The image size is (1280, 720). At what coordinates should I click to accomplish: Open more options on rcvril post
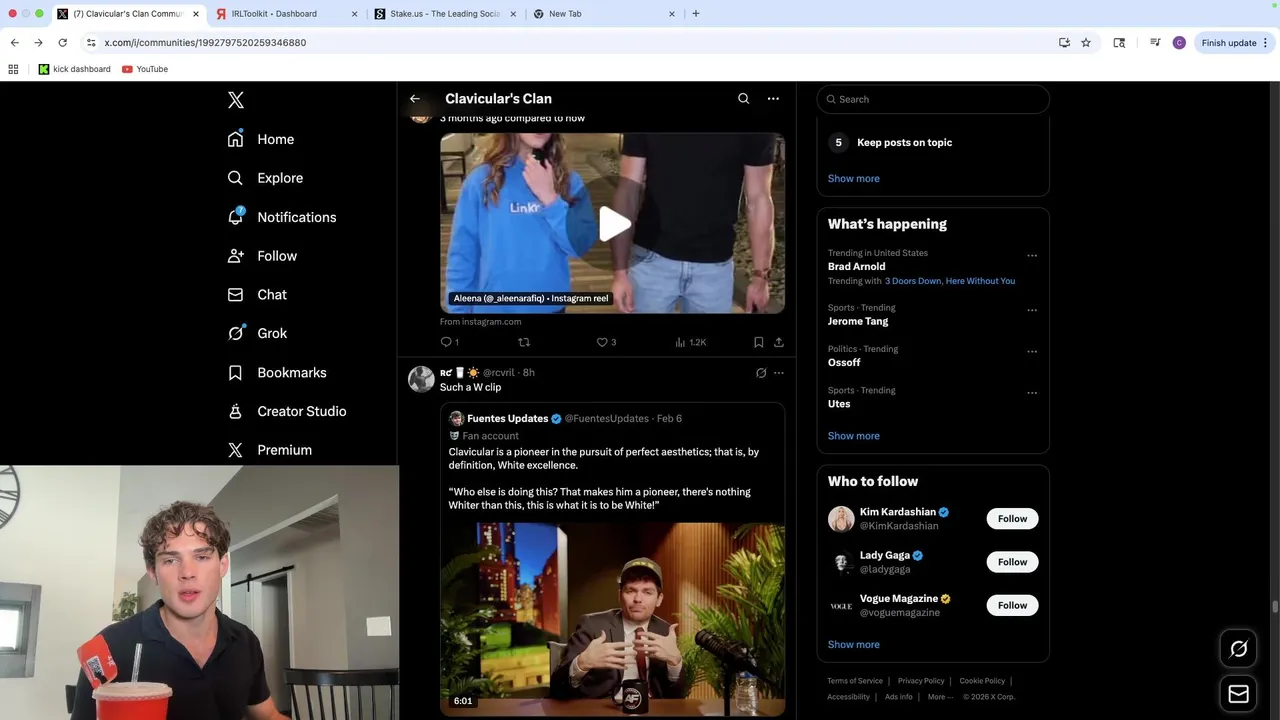click(779, 373)
